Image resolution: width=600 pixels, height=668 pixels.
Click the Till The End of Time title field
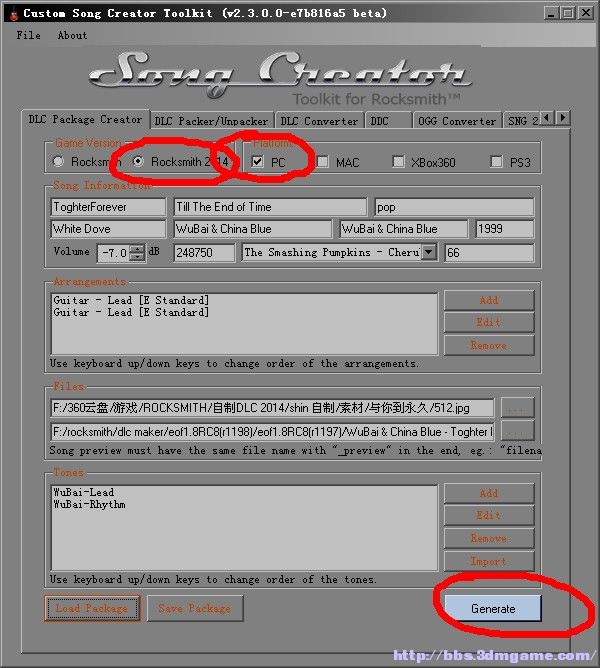click(x=270, y=207)
